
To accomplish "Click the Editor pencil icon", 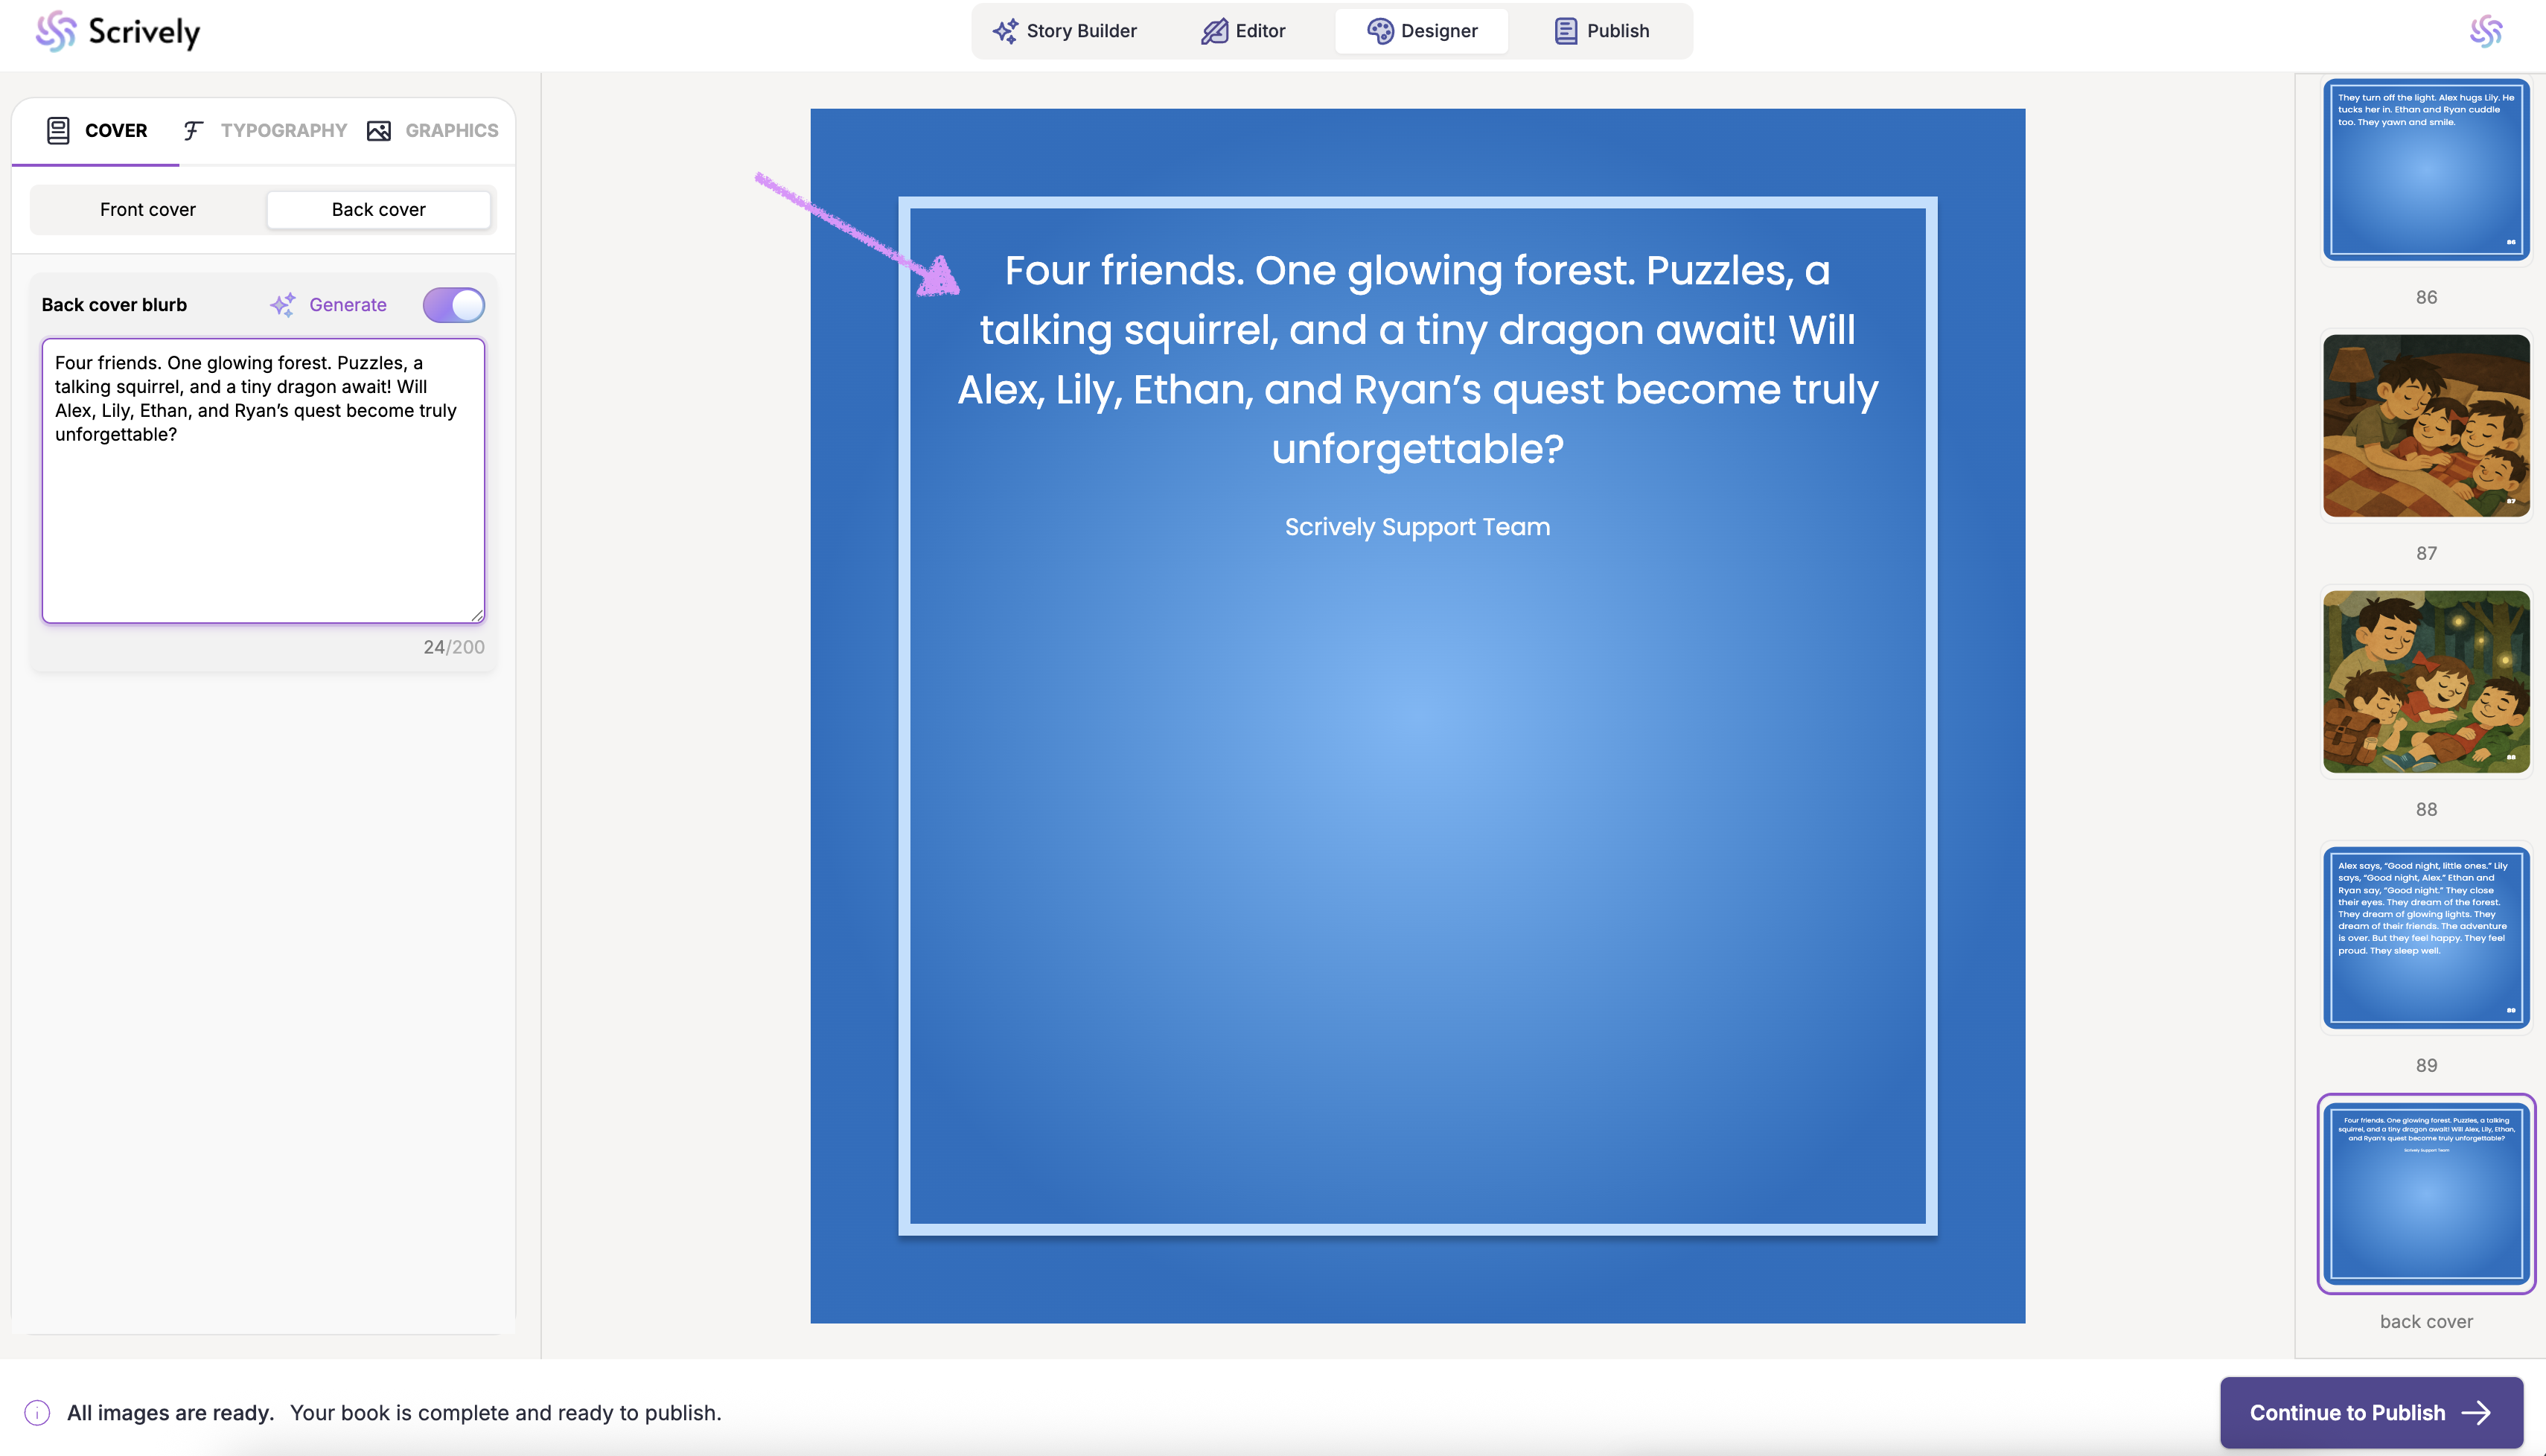I will (x=1214, y=31).
